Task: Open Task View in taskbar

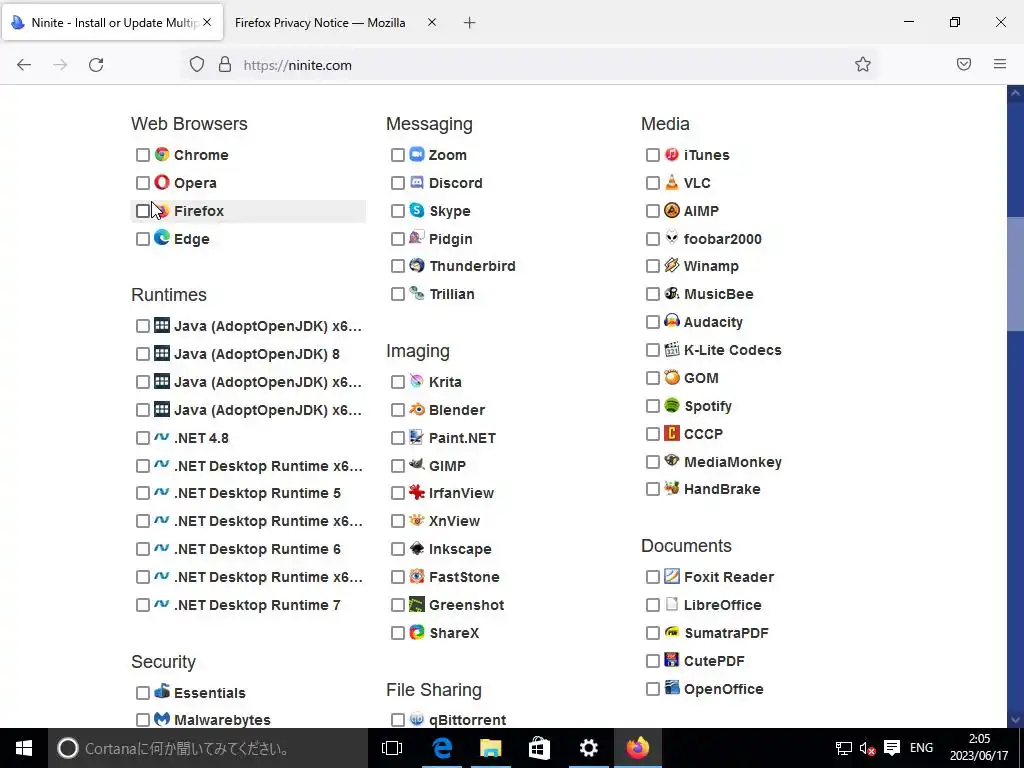Action: [392, 748]
